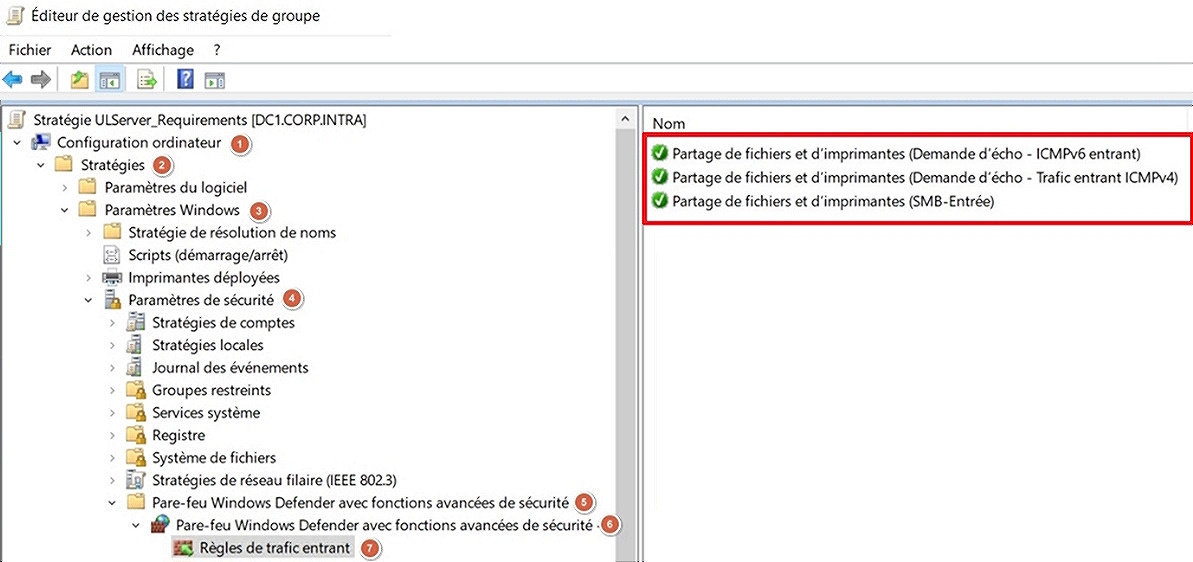Collapse the Stratégies tree node
Image resolution: width=1193 pixels, height=562 pixels.
click(41, 165)
